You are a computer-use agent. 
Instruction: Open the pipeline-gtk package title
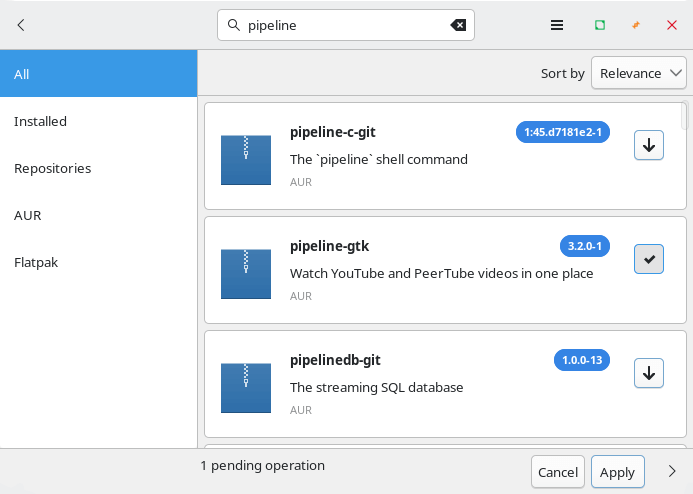(329, 246)
